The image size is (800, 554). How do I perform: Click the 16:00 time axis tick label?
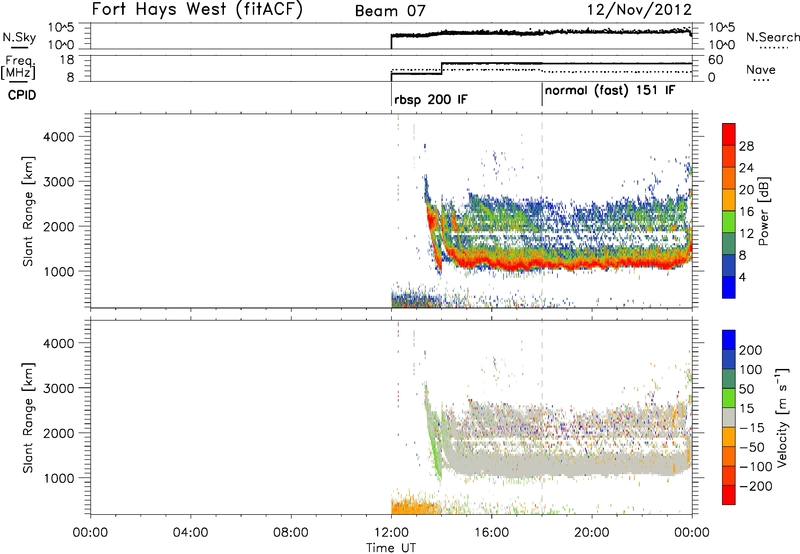491,533
